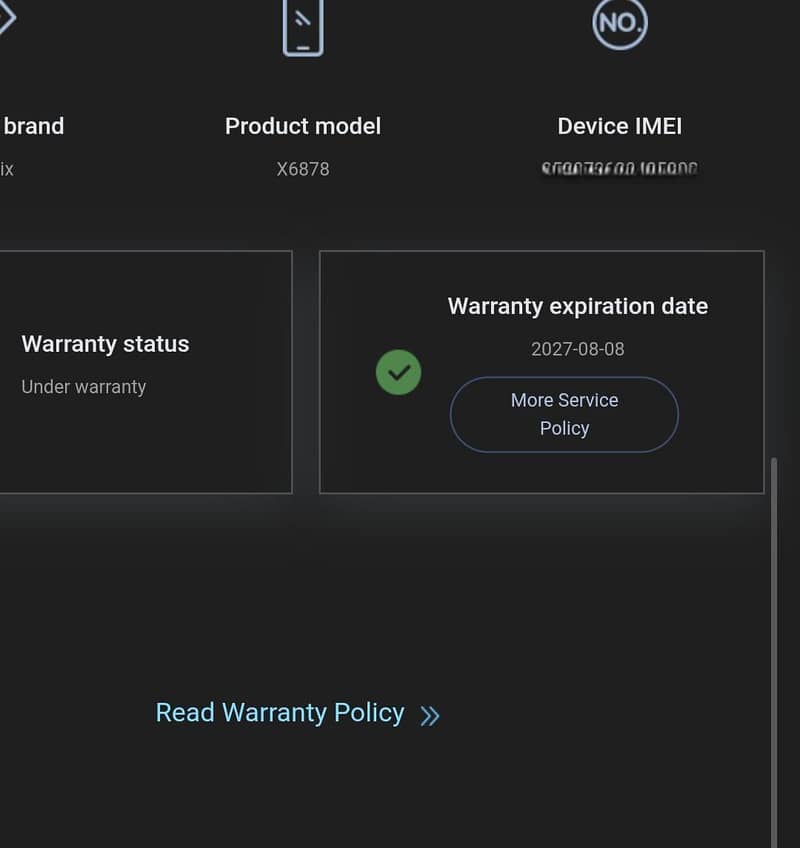The image size is (800, 848).
Task: Click the Warranty status card
Action: pyautogui.click(x=146, y=372)
